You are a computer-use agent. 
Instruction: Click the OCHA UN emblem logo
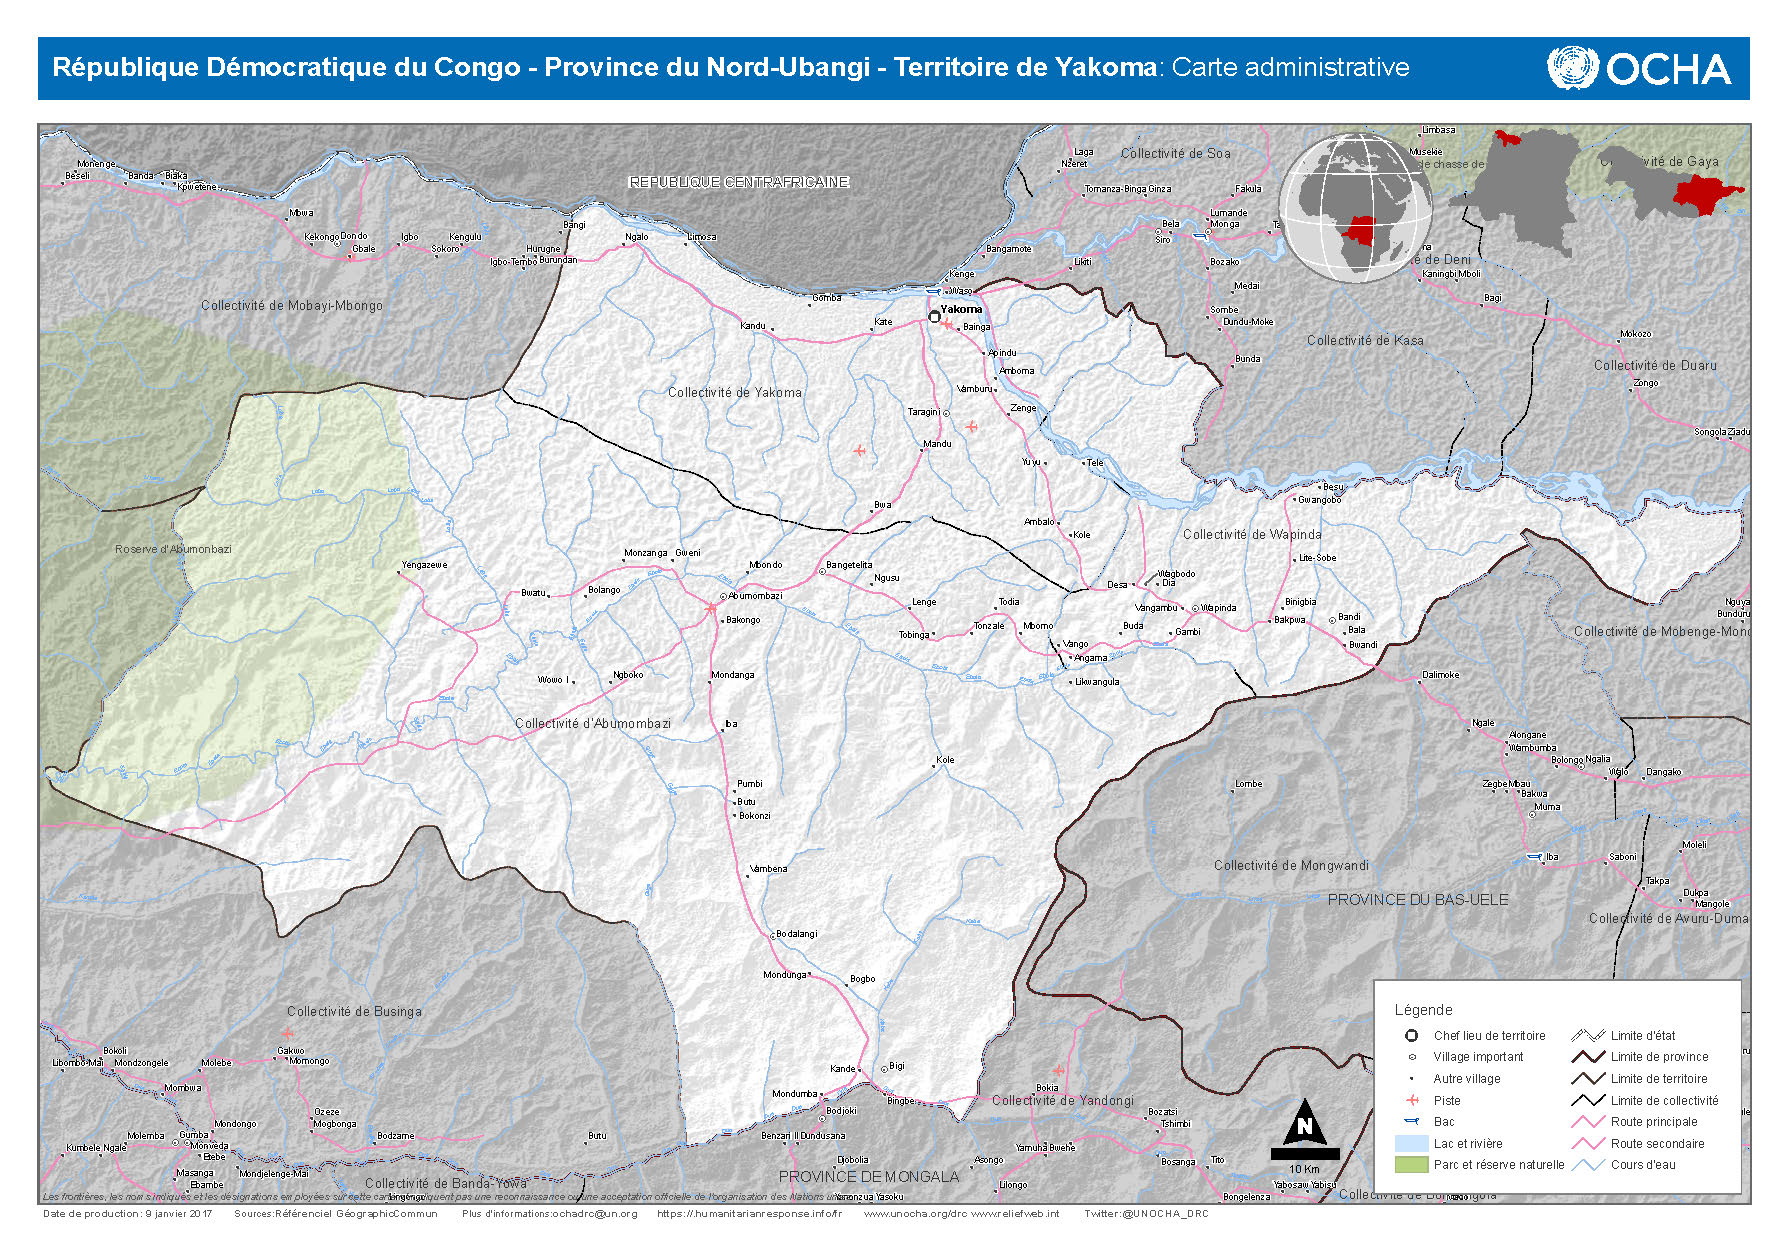[x=1572, y=68]
